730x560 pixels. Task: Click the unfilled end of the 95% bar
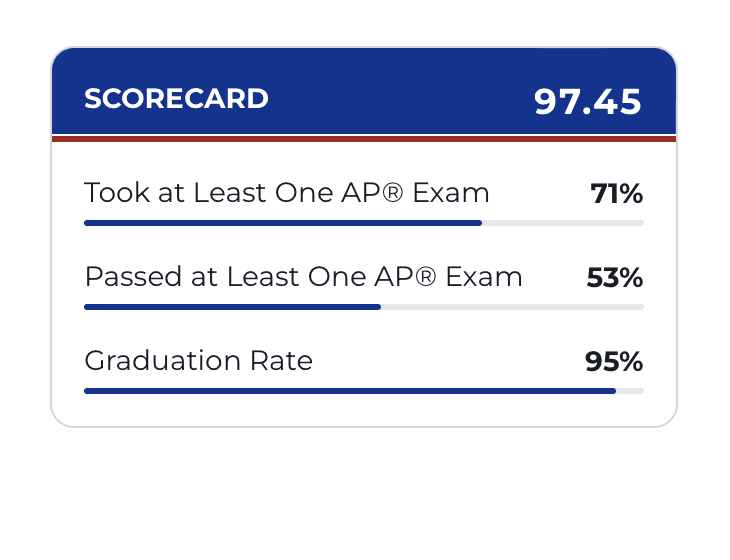click(629, 391)
